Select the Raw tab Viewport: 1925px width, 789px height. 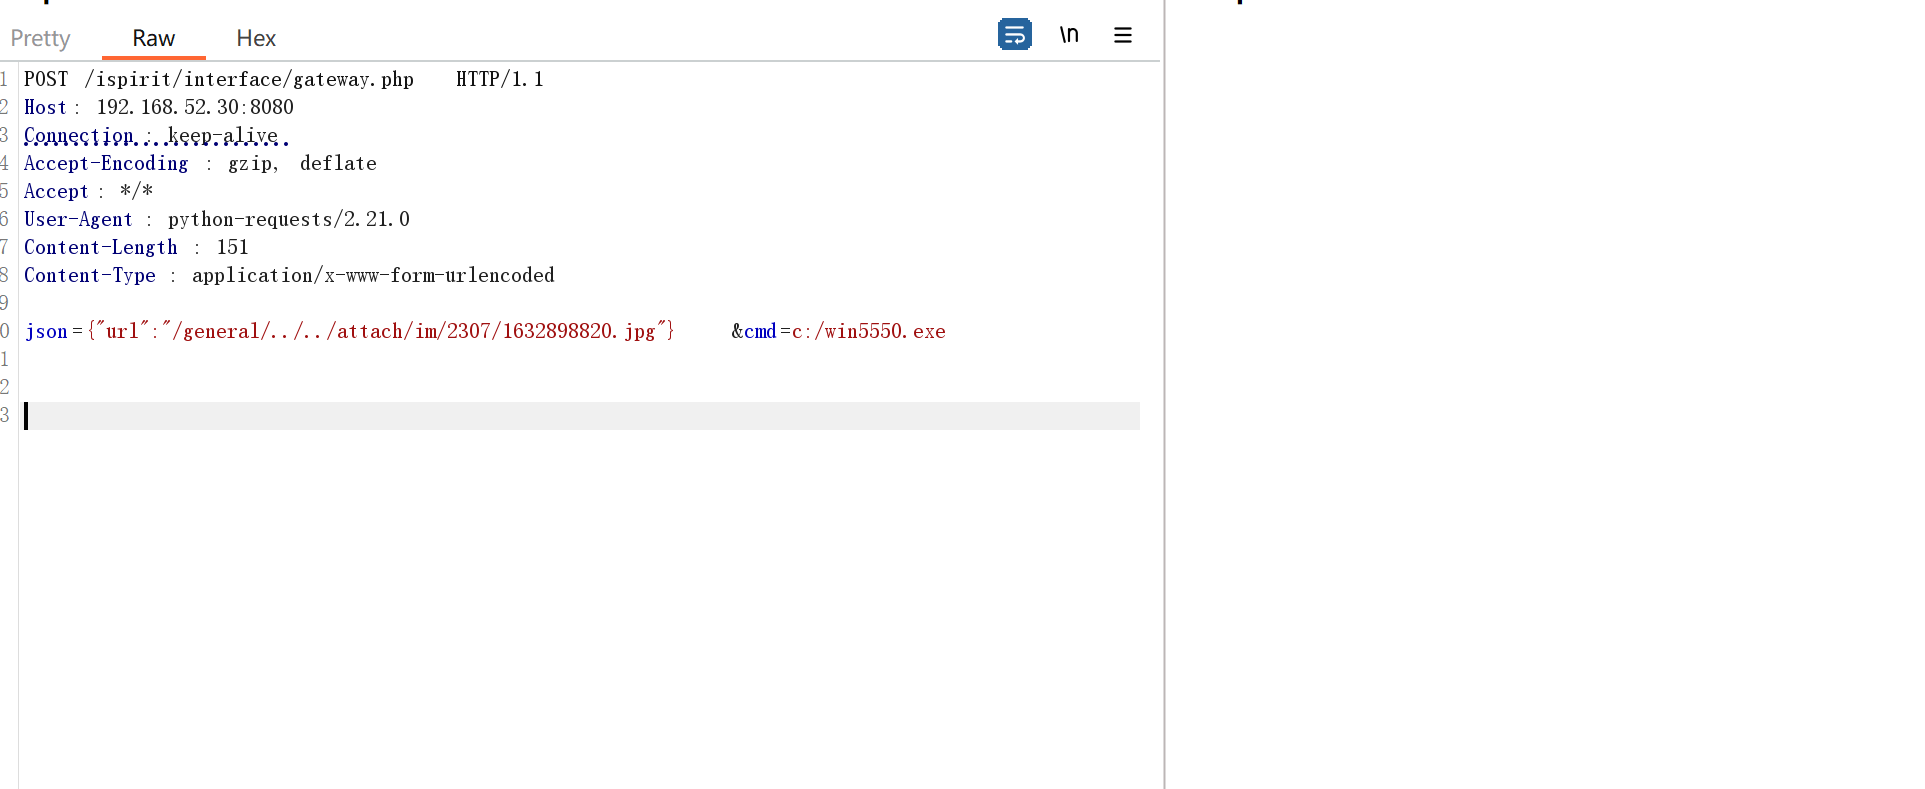[x=153, y=38]
